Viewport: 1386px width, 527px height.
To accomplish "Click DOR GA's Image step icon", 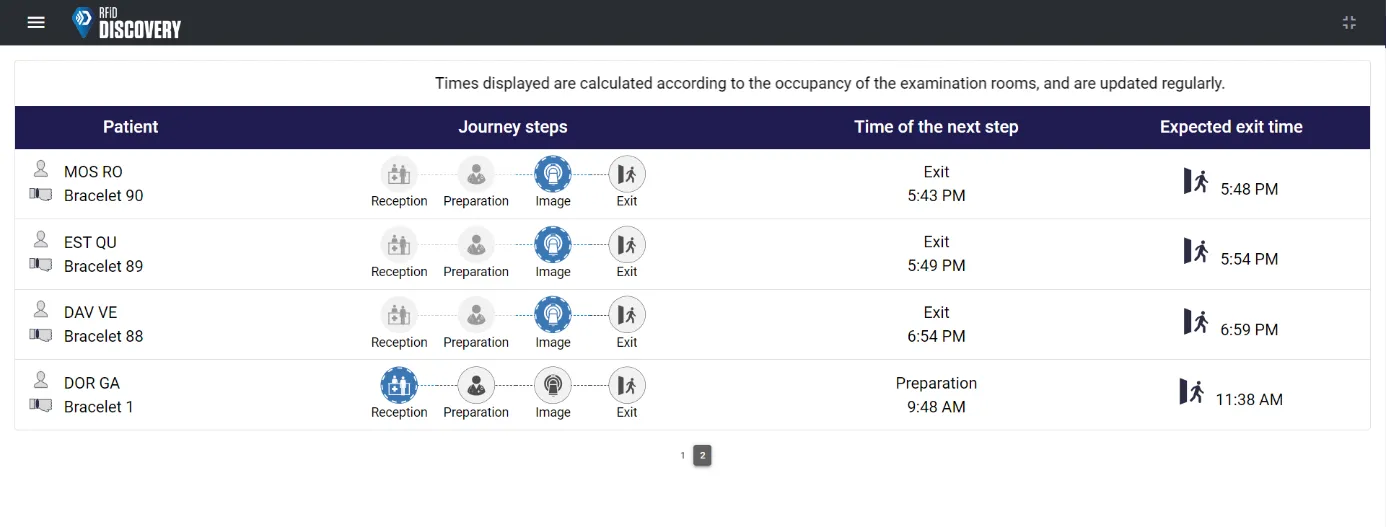I will (553, 385).
